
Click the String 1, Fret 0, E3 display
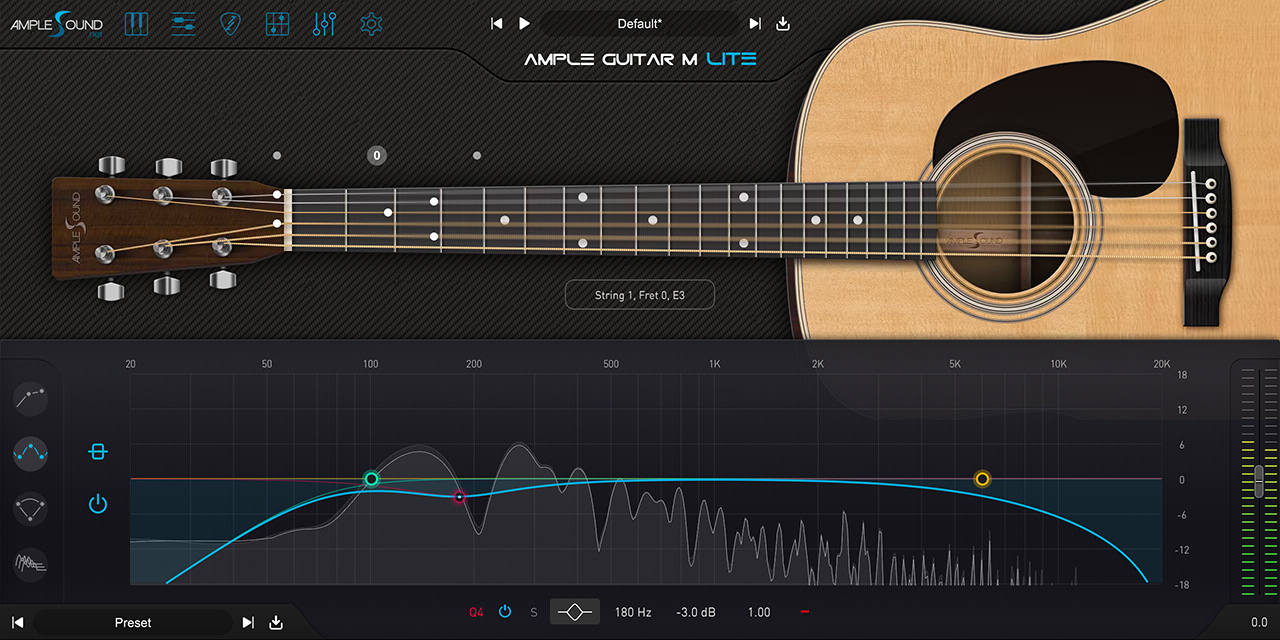(x=640, y=295)
